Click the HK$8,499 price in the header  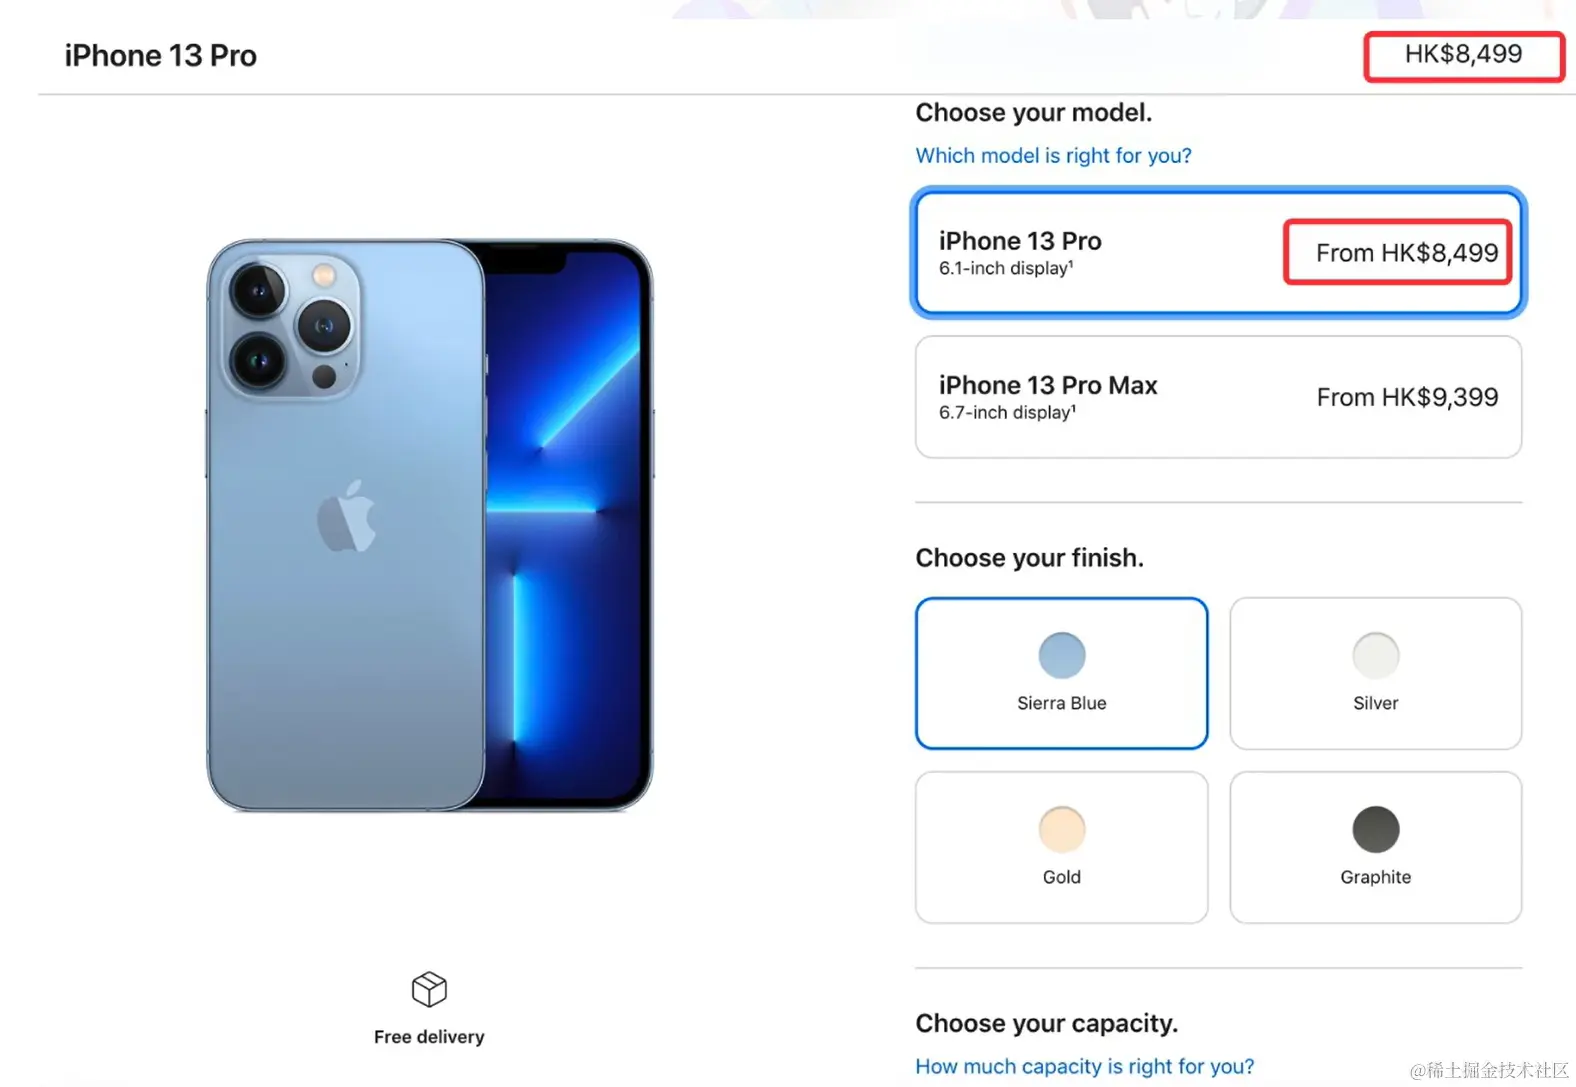1463,55
